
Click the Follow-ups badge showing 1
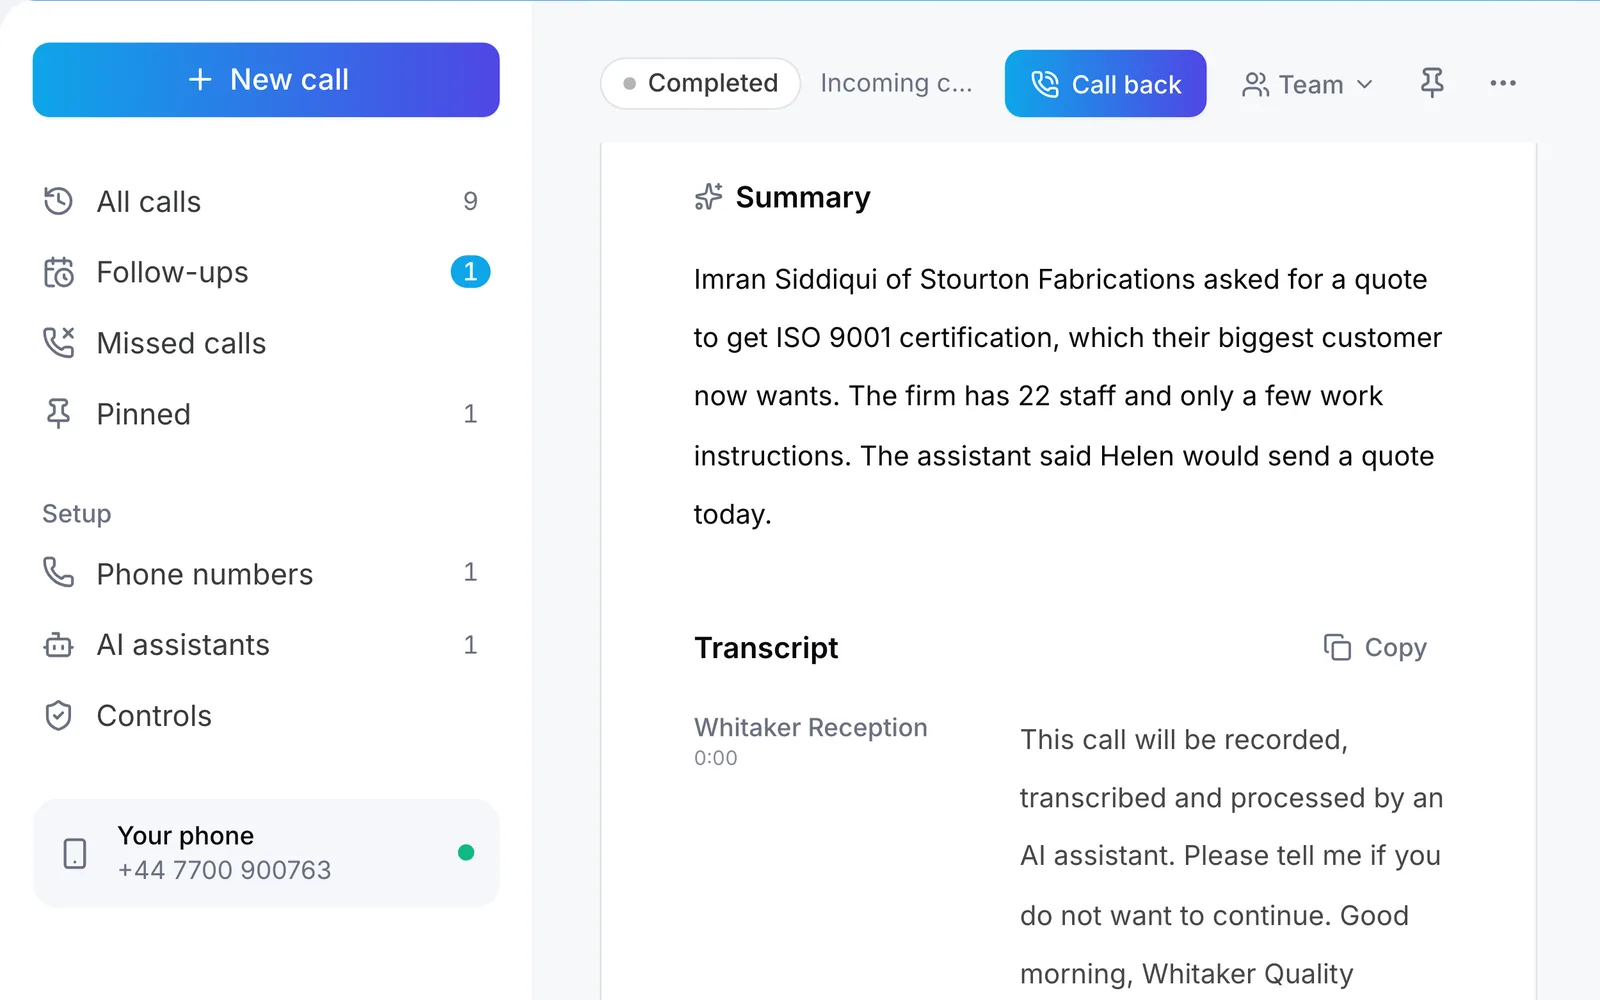(x=470, y=272)
